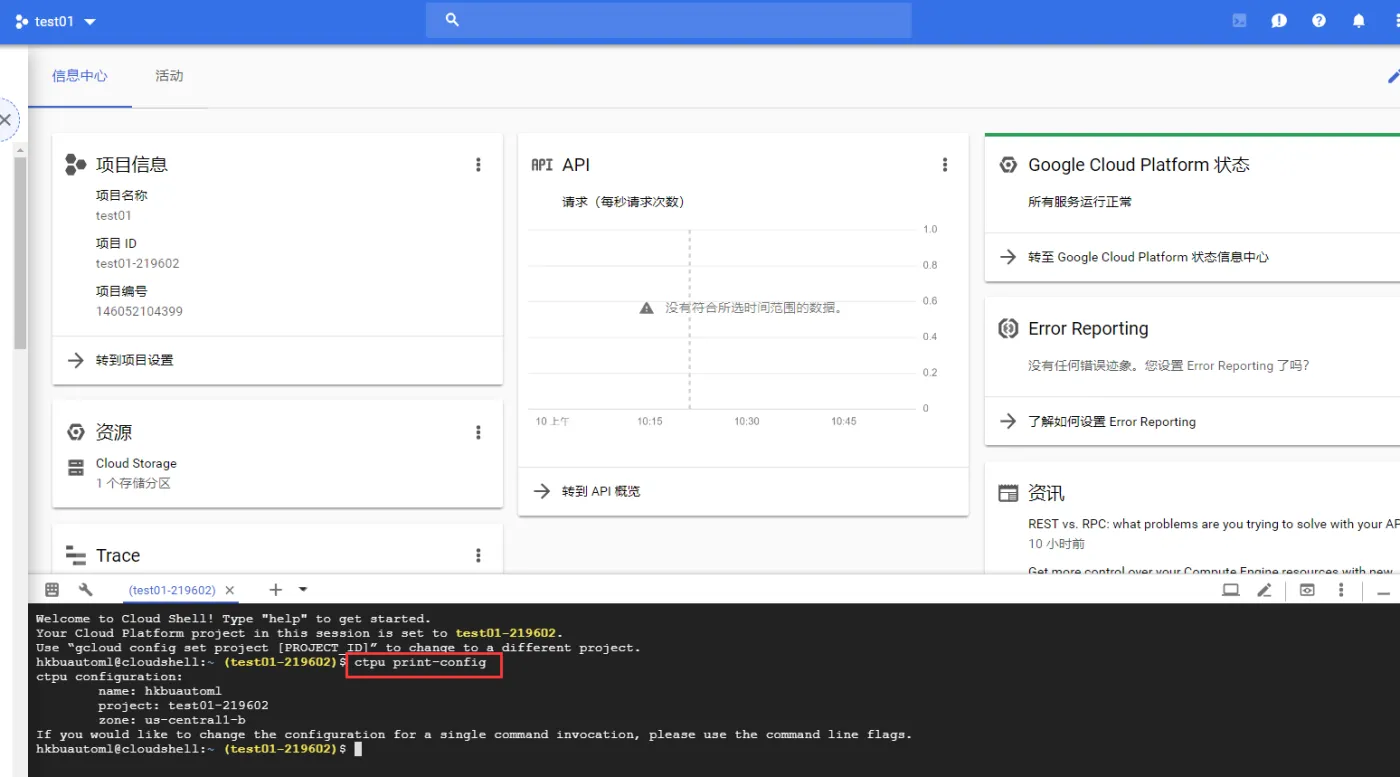1400x777 pixels.
Task: Click the project name value test01
Action: point(114,216)
